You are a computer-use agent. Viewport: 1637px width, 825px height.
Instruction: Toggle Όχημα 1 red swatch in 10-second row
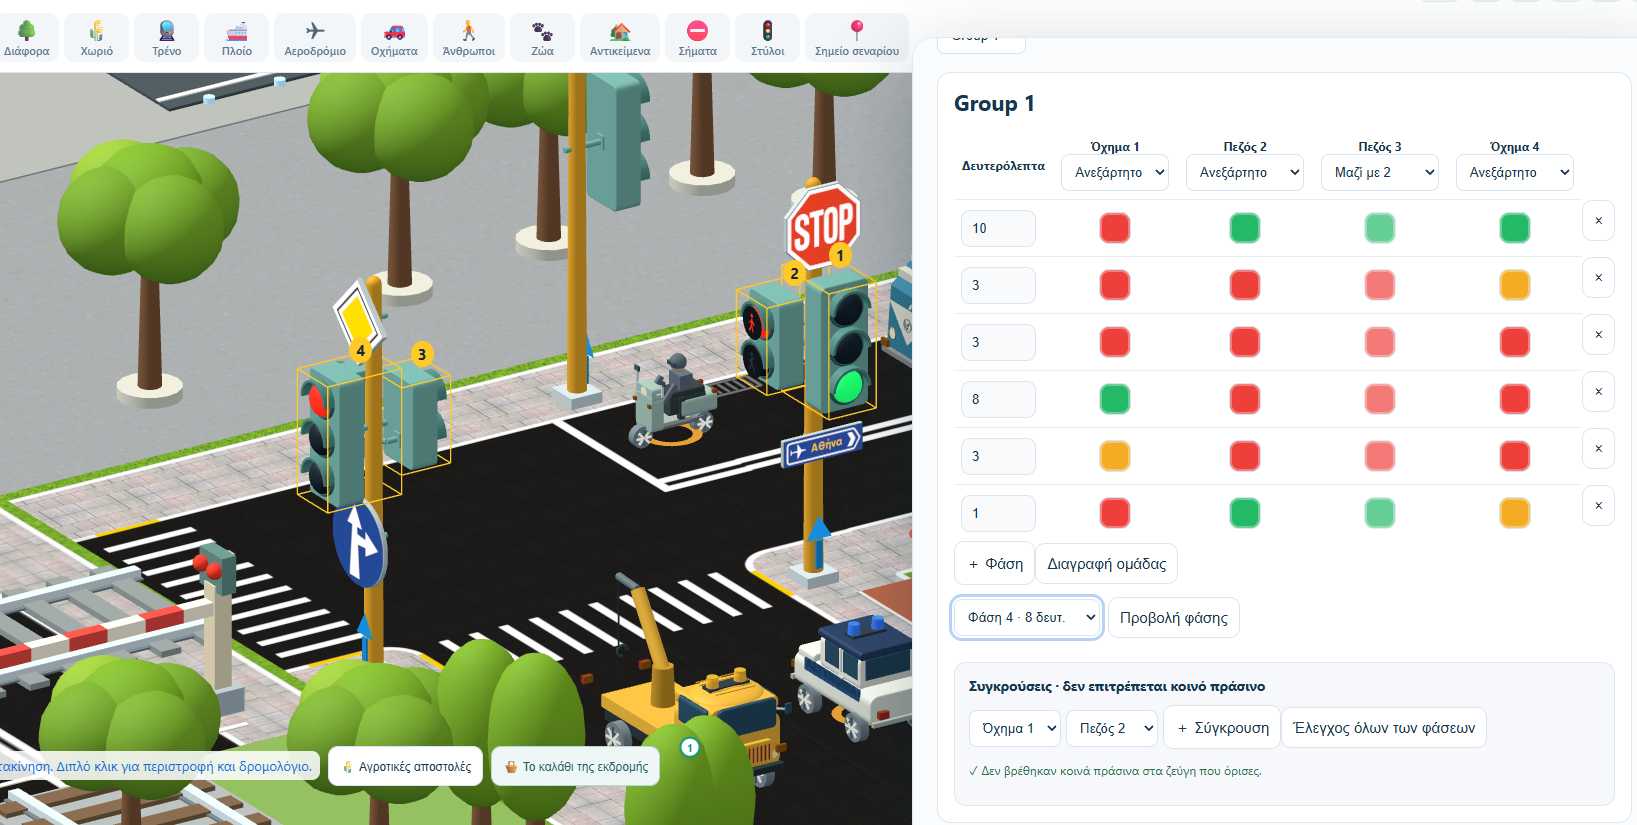tap(1115, 228)
